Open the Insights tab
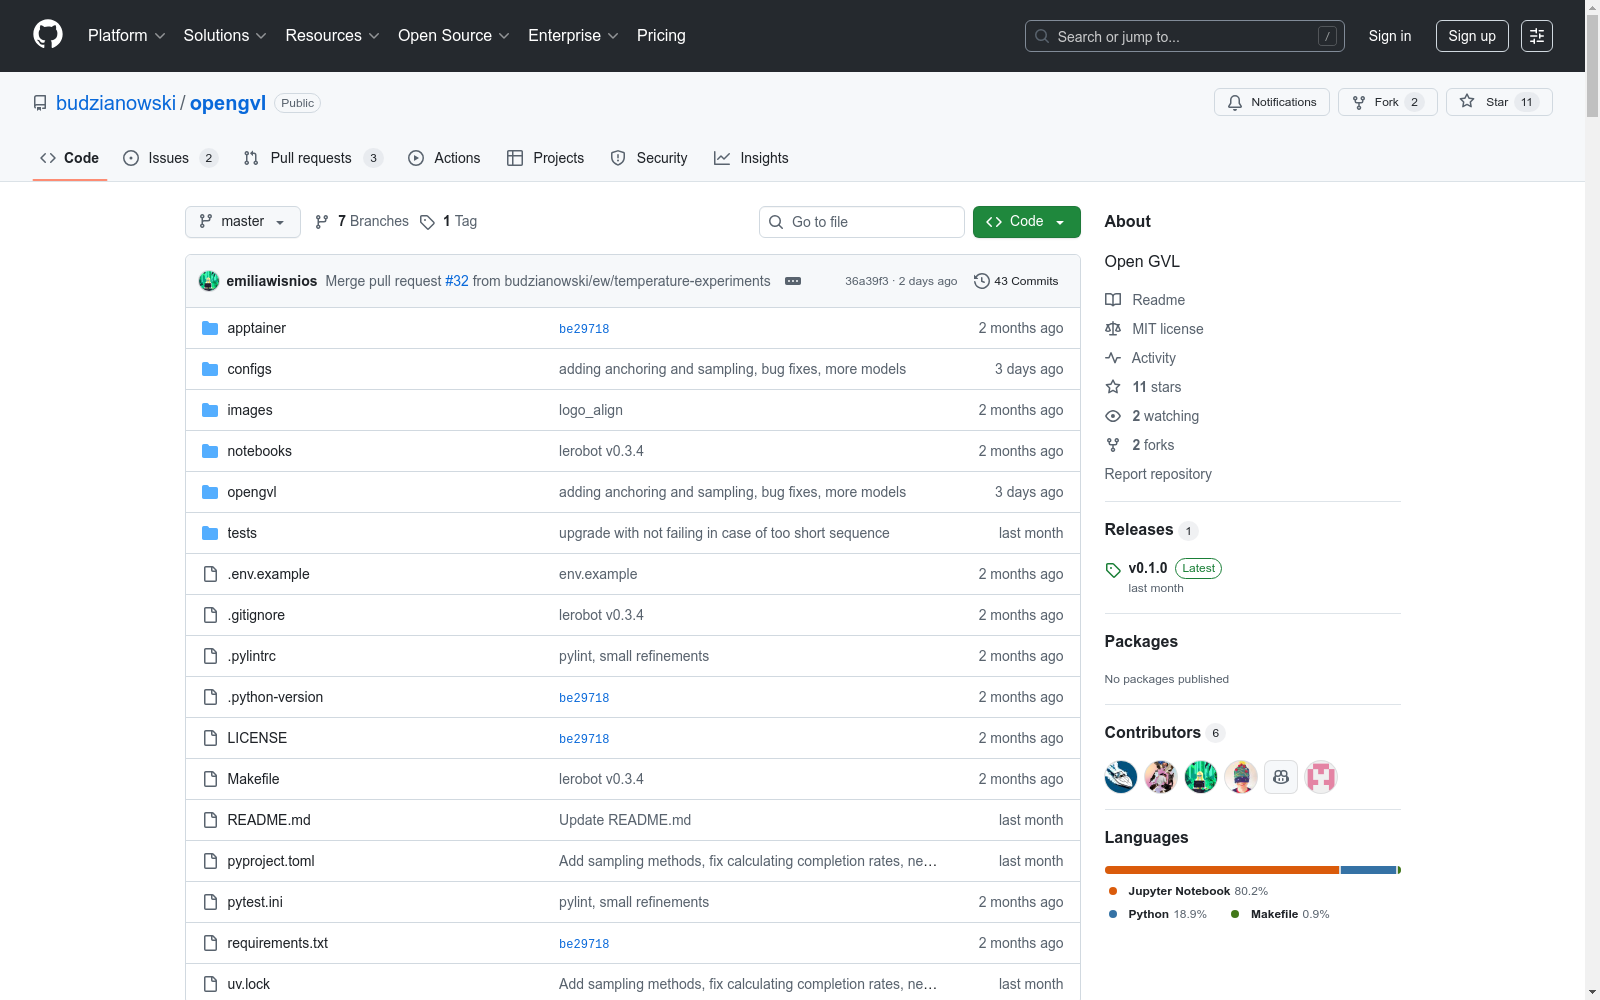Image resolution: width=1600 pixels, height=1000 pixels. (x=751, y=158)
